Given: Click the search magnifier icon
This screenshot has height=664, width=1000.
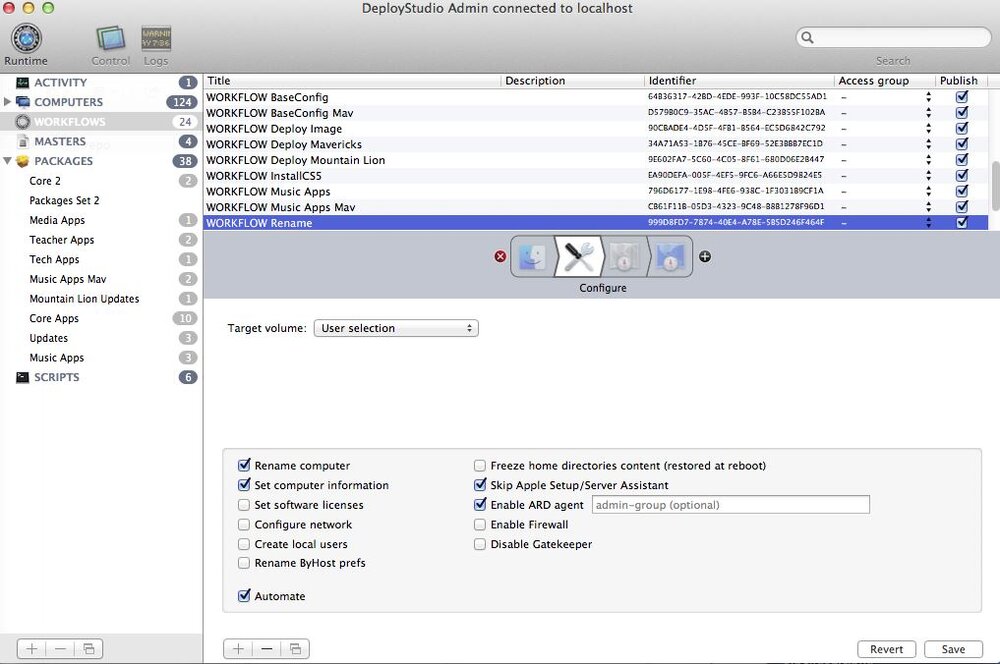Looking at the screenshot, I should (x=807, y=38).
